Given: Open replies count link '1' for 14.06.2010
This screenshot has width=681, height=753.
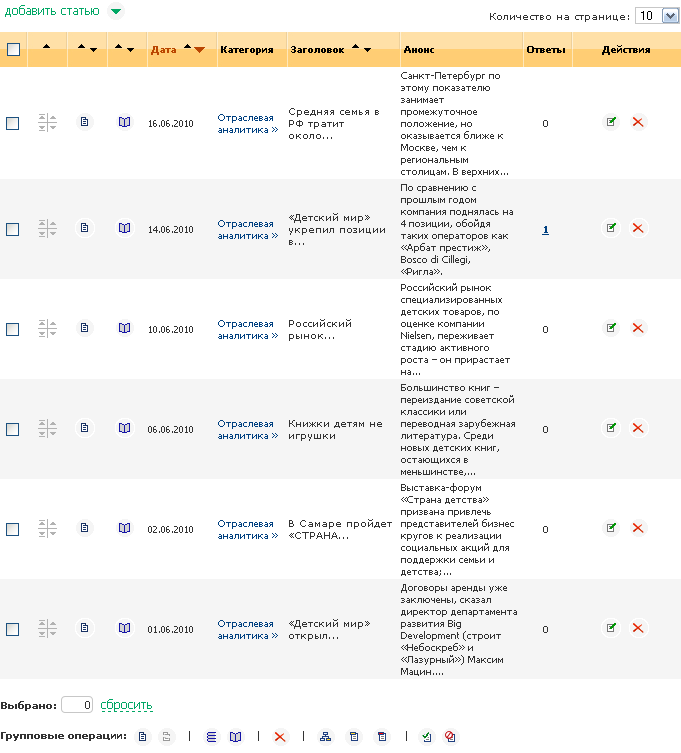Looking at the screenshot, I should (x=545, y=229).
